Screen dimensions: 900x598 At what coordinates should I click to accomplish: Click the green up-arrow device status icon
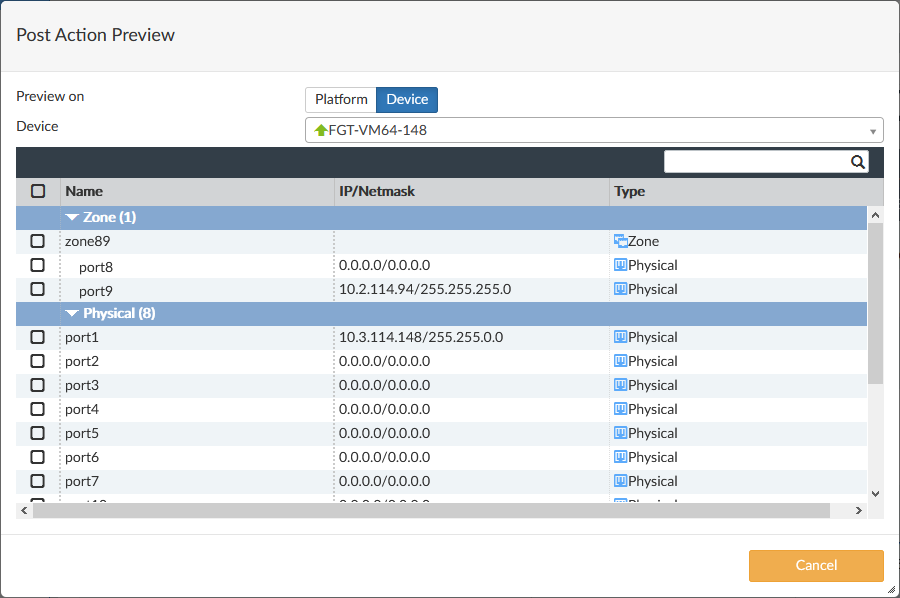click(x=321, y=130)
